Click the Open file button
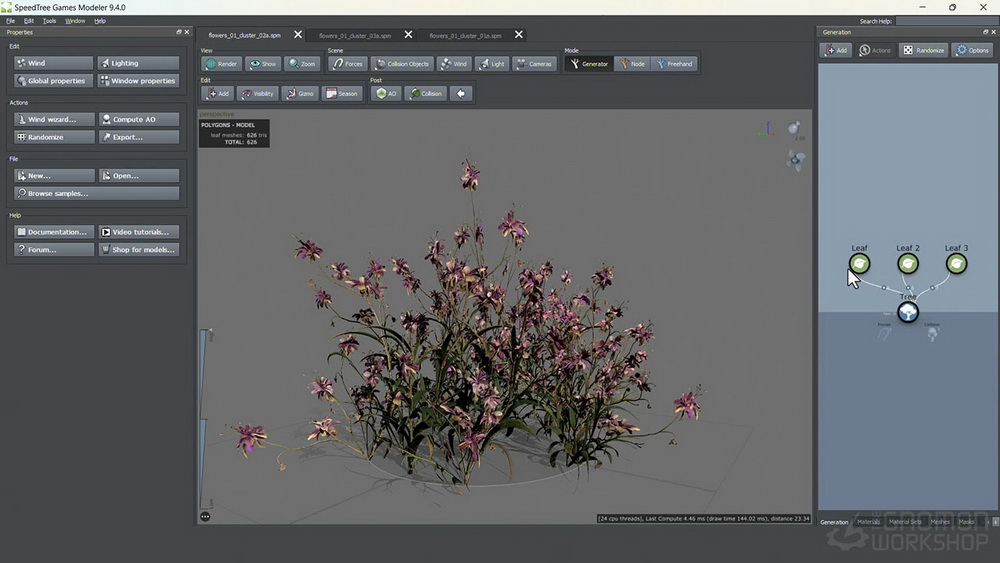Viewport: 1000px width, 563px height. tap(139, 175)
